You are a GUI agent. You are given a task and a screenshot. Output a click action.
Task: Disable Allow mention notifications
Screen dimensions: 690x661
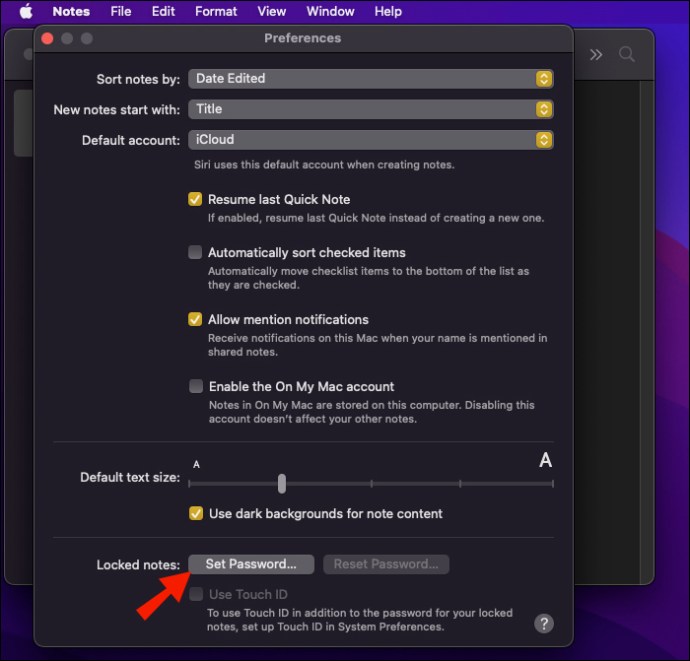(x=195, y=319)
